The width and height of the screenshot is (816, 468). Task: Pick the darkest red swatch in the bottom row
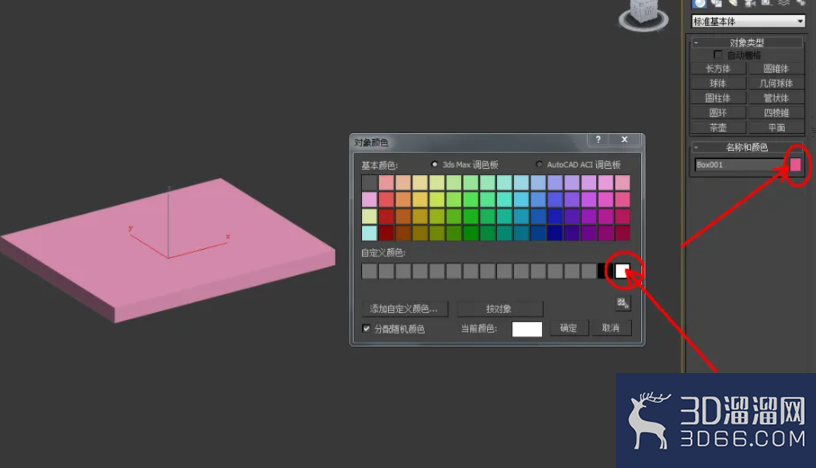386,233
